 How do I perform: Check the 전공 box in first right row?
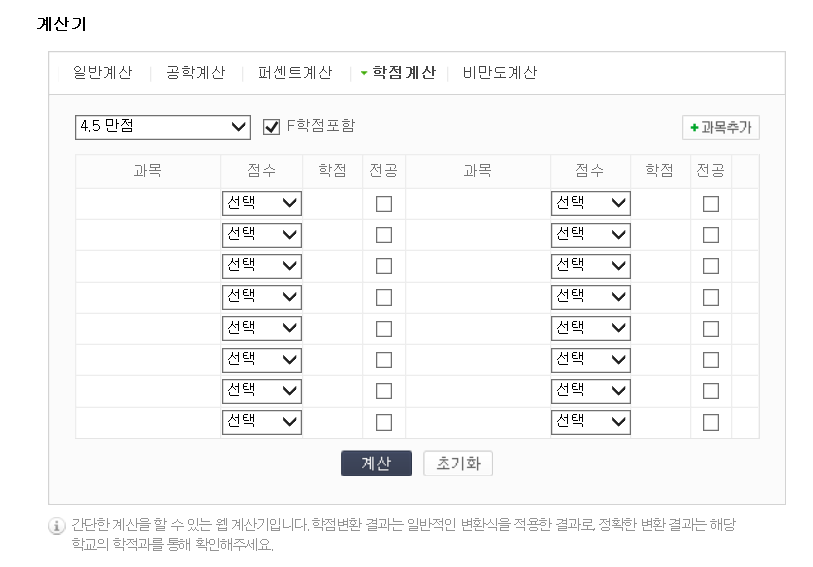click(711, 204)
